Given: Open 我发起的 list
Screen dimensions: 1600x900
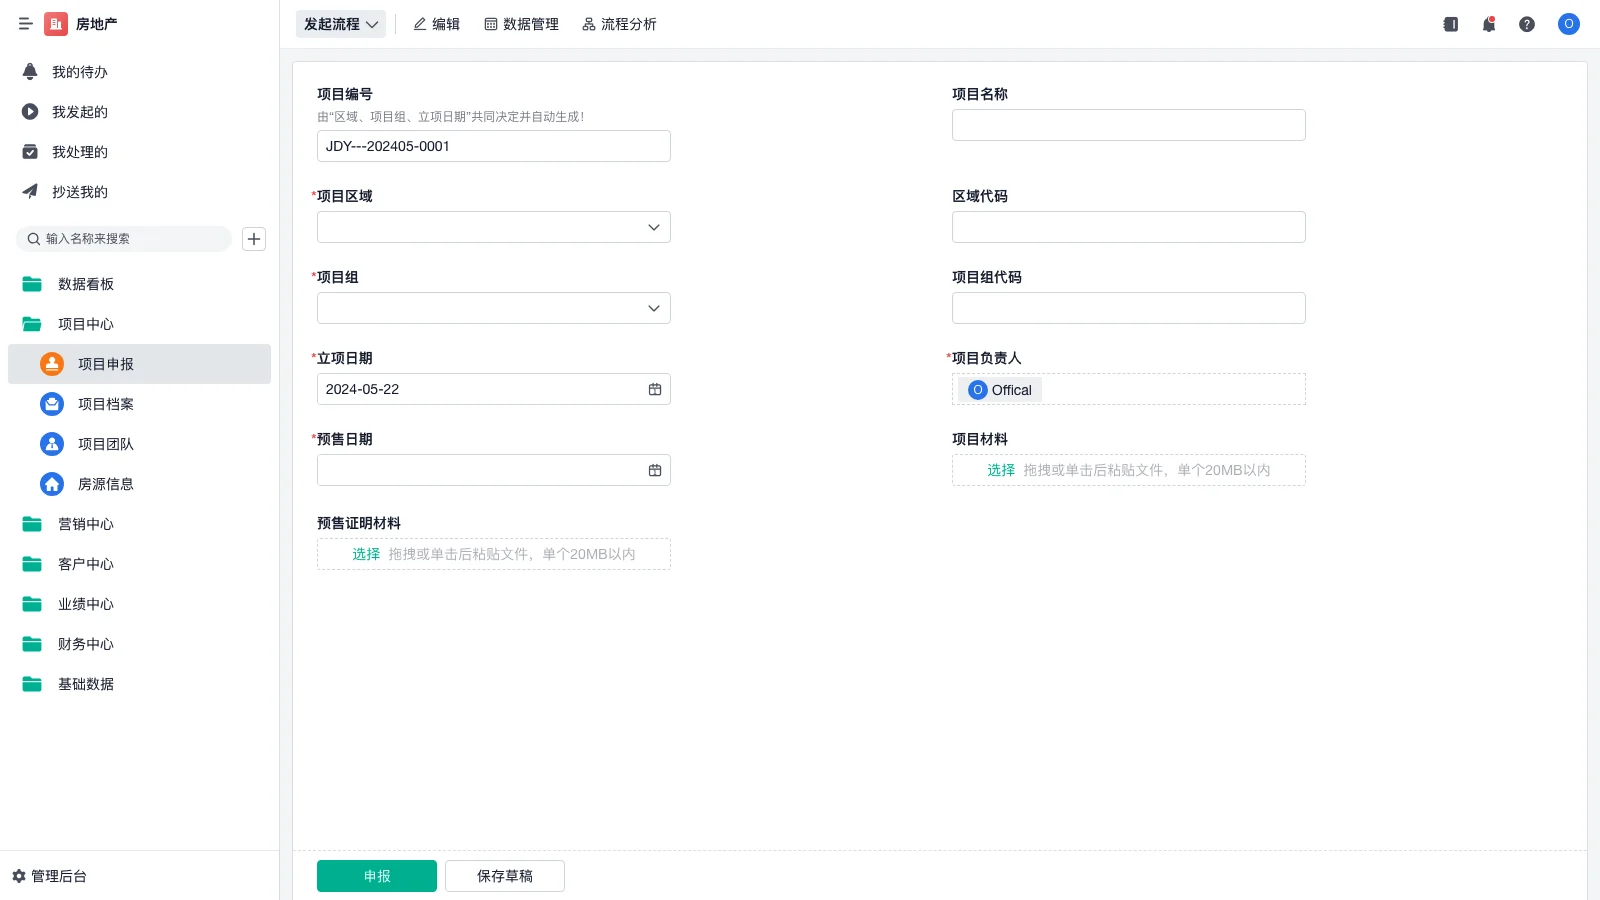Looking at the screenshot, I should click(139, 112).
